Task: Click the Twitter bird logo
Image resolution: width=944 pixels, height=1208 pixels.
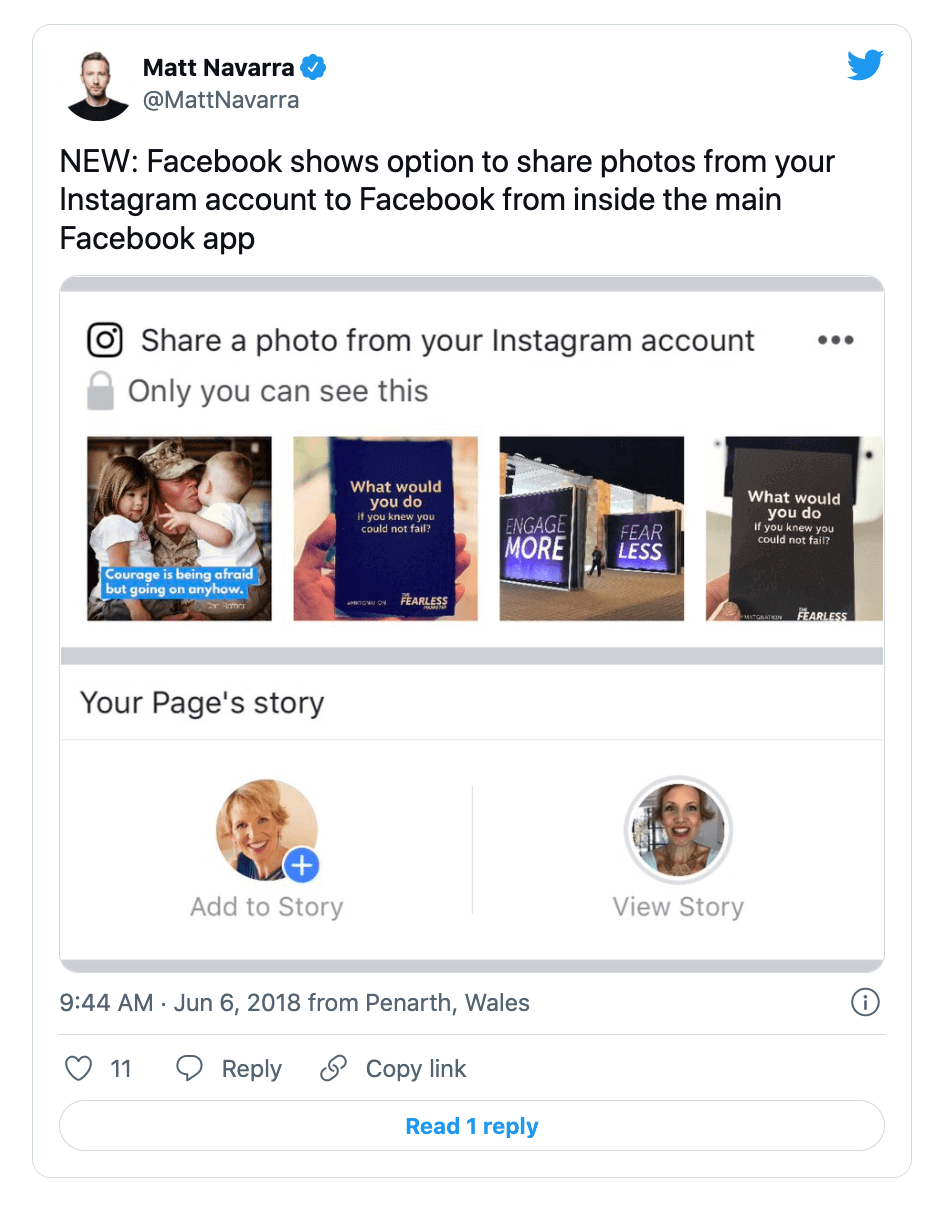Action: tap(865, 66)
